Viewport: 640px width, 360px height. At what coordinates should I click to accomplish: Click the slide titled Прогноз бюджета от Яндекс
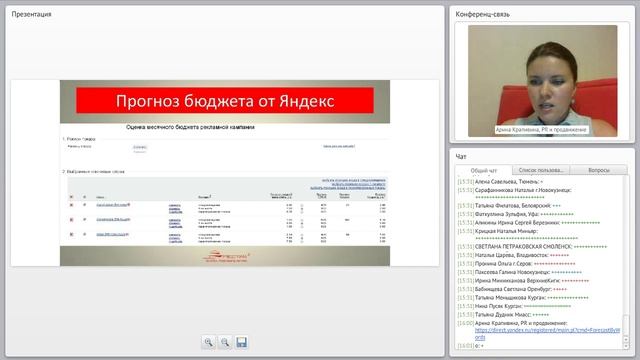pyautogui.click(x=225, y=173)
